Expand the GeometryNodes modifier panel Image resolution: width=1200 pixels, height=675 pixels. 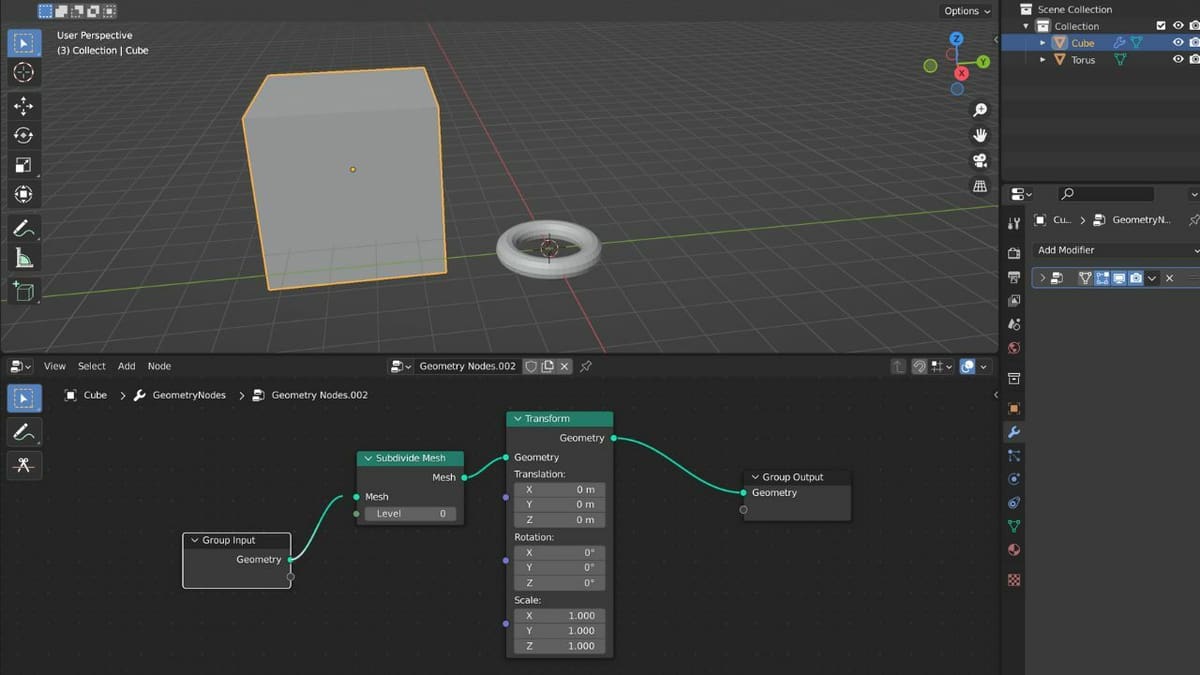click(1043, 278)
